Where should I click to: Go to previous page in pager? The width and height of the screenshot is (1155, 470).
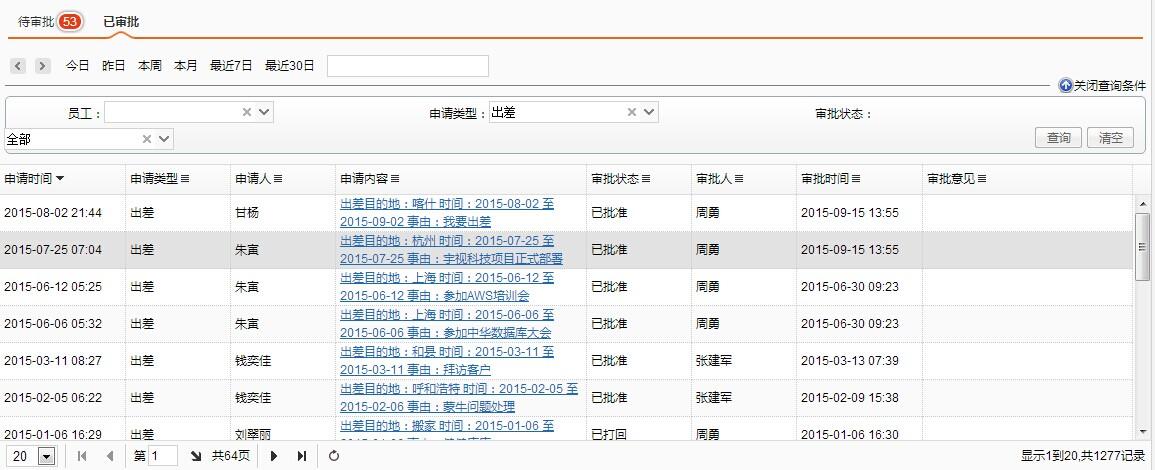109,456
